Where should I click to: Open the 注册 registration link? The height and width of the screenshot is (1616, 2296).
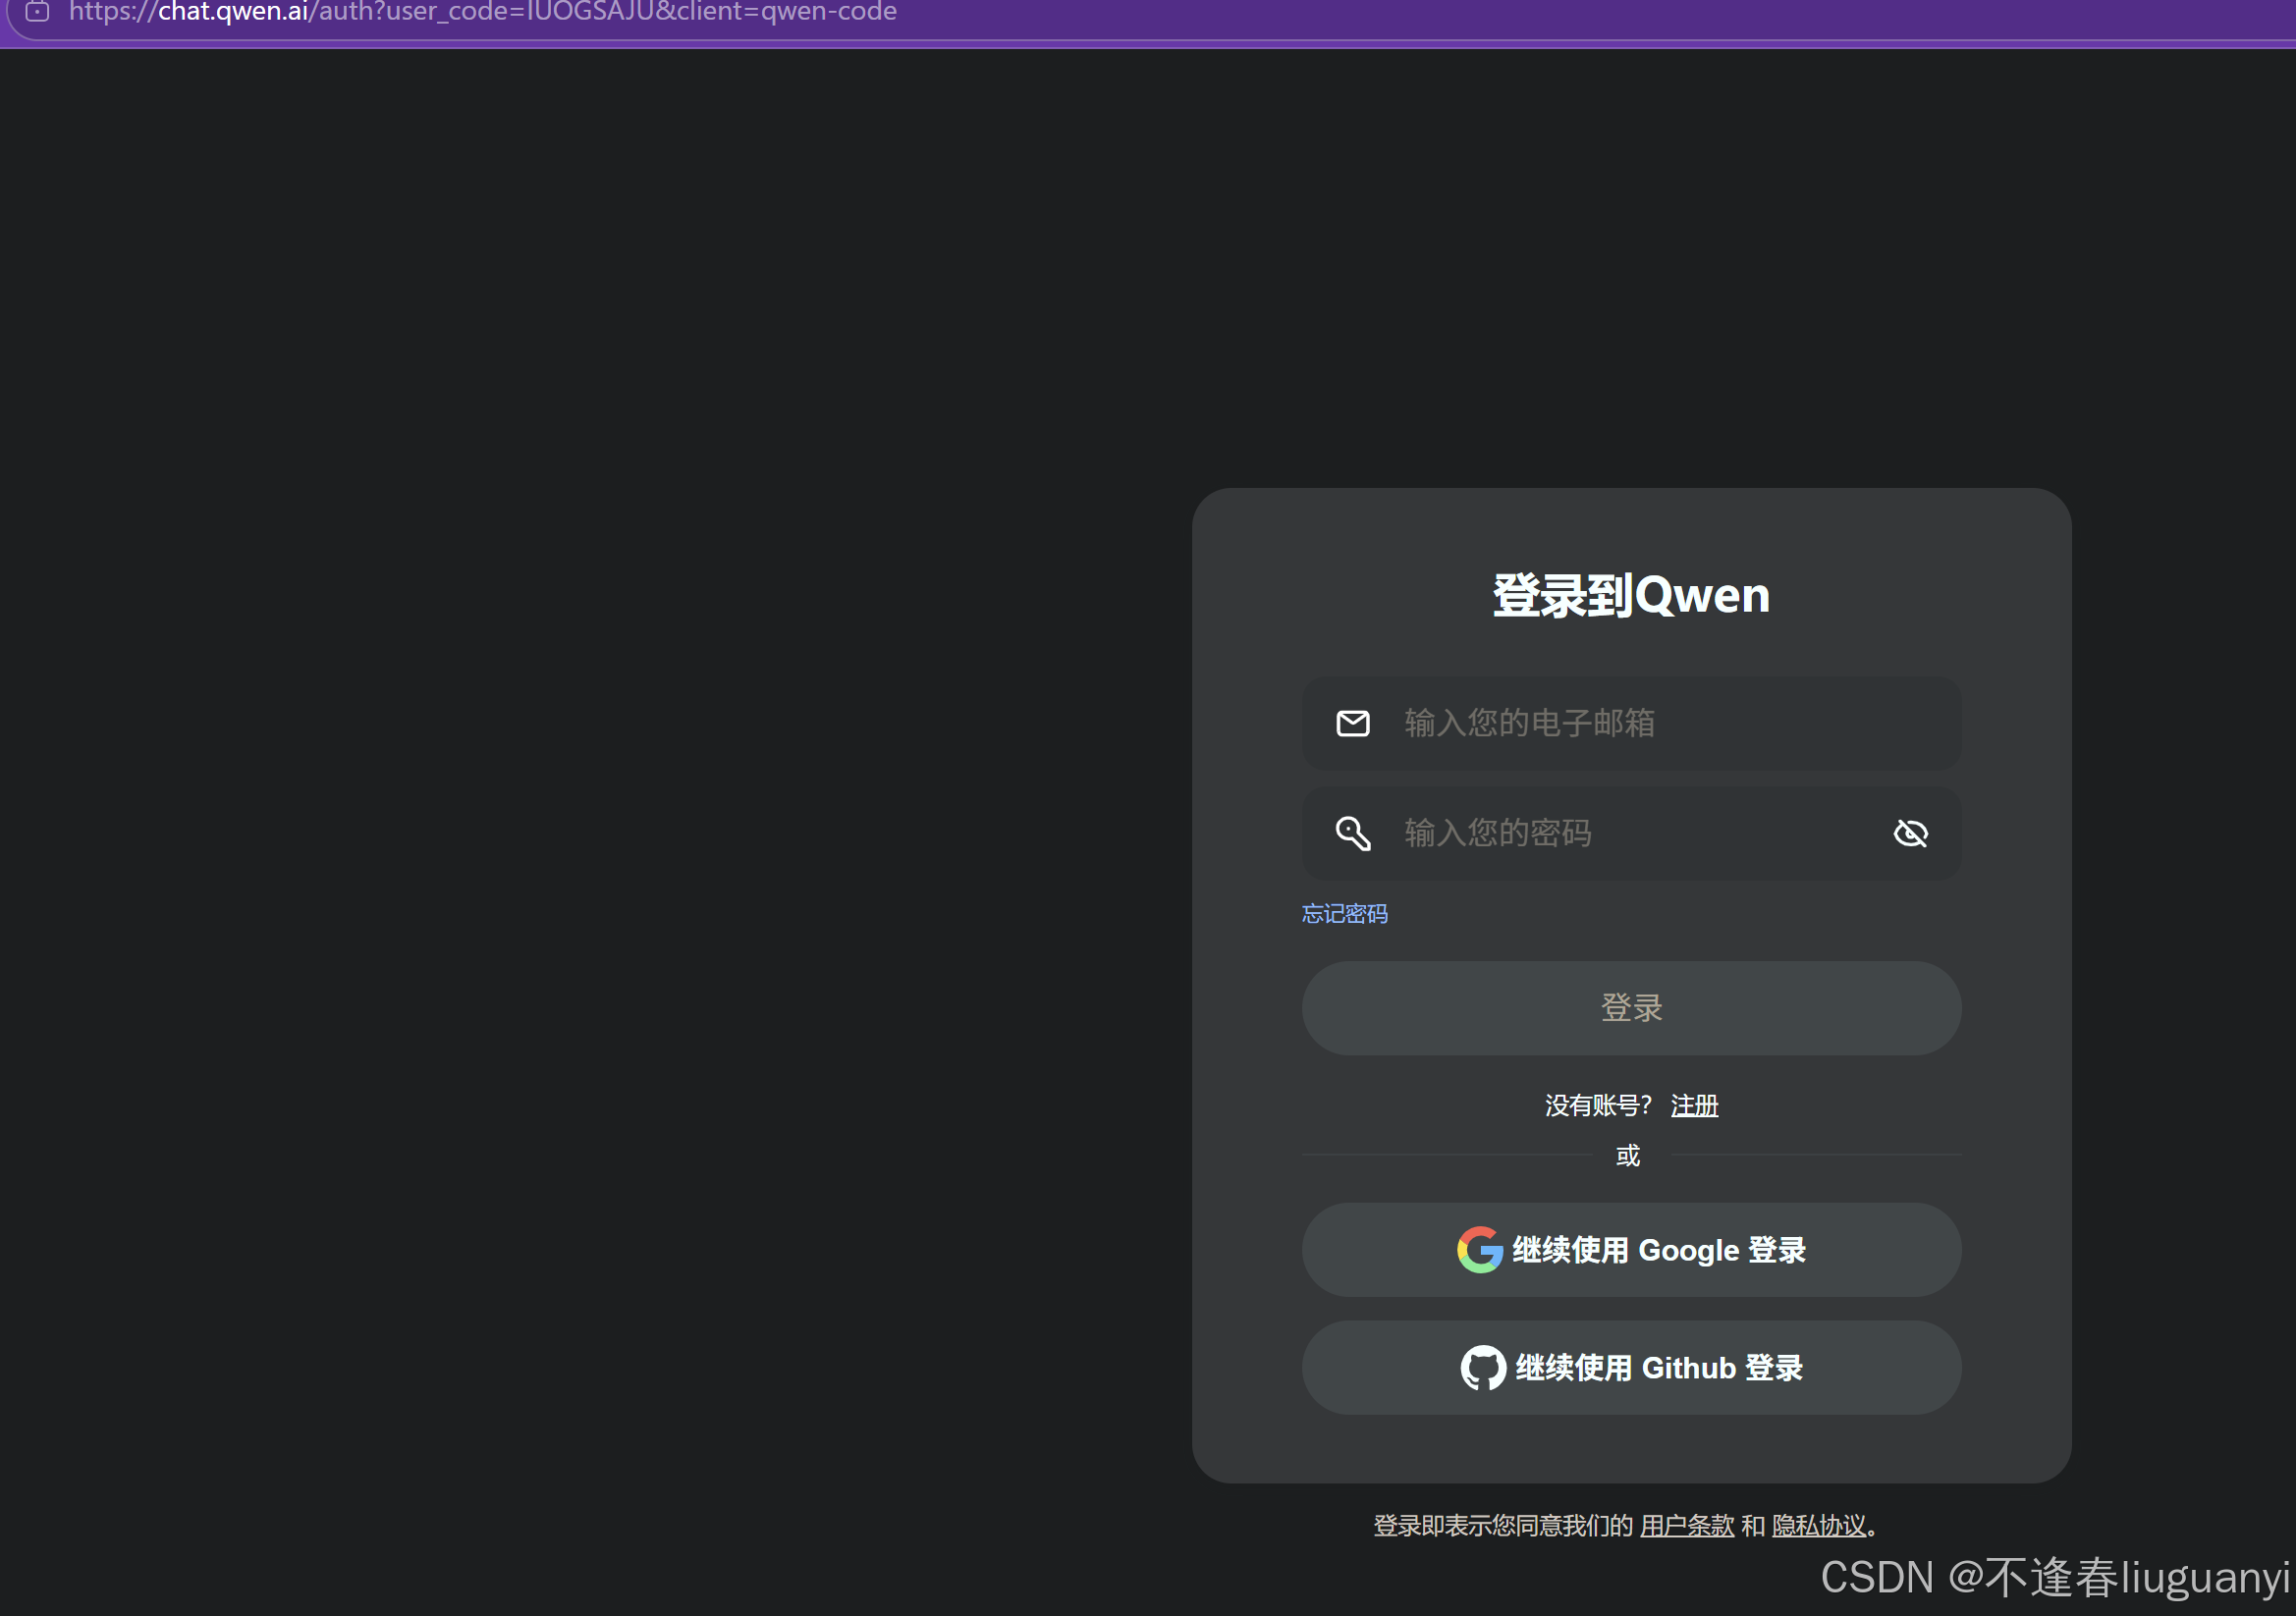[1695, 1106]
